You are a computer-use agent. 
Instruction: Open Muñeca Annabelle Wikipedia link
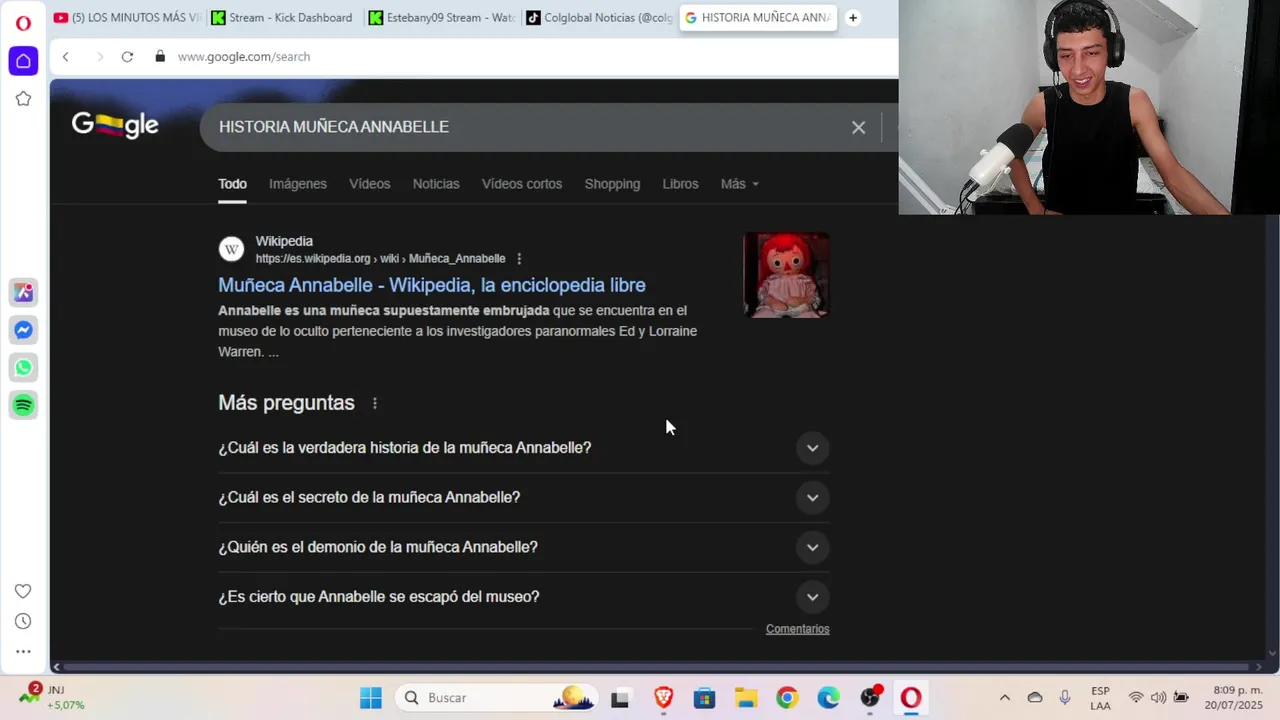(432, 285)
